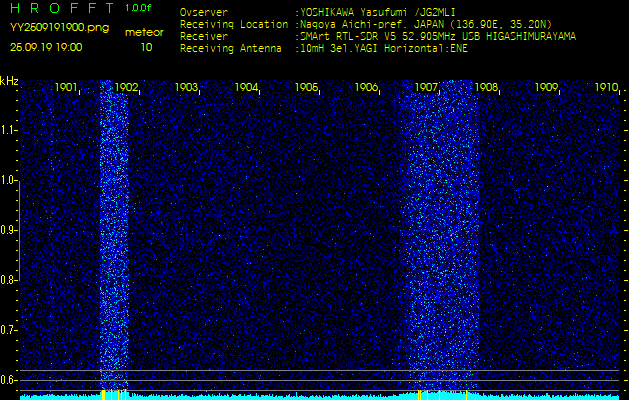Click the 'meteor' count label
Viewport: 629px width, 400px height.
(x=144, y=33)
